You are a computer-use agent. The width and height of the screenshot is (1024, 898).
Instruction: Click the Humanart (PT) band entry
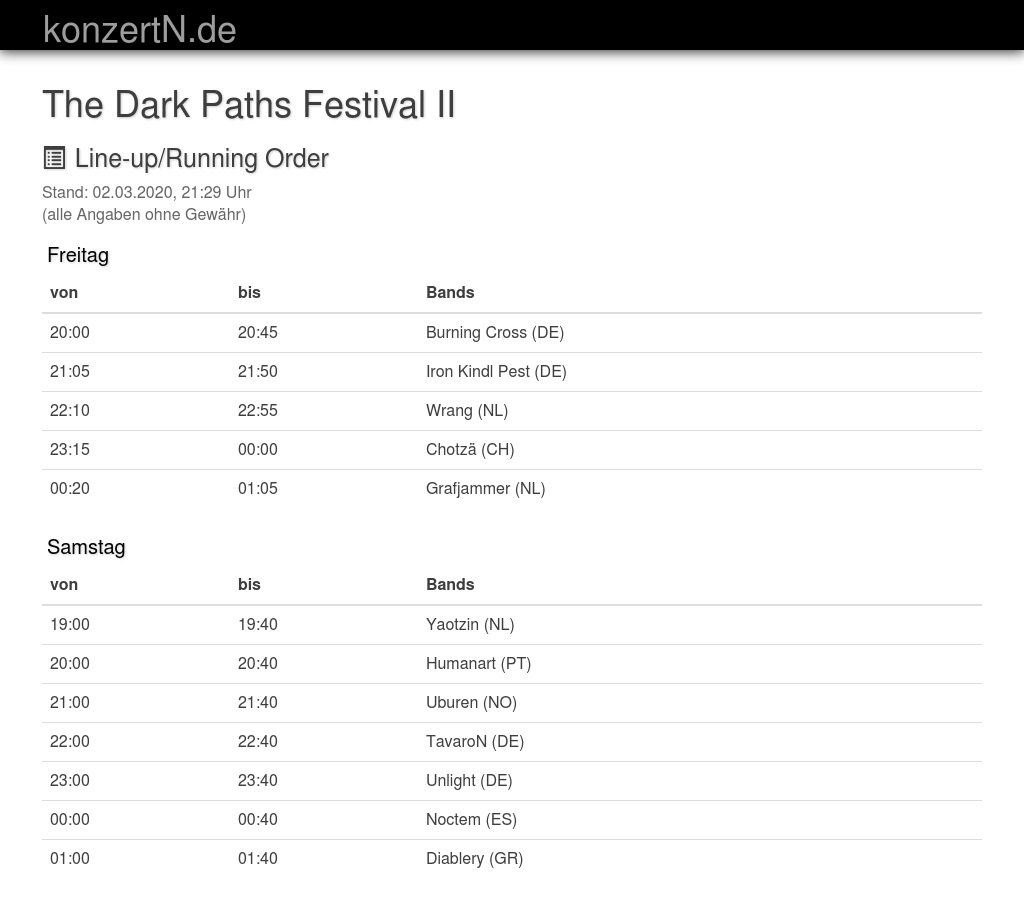(478, 664)
